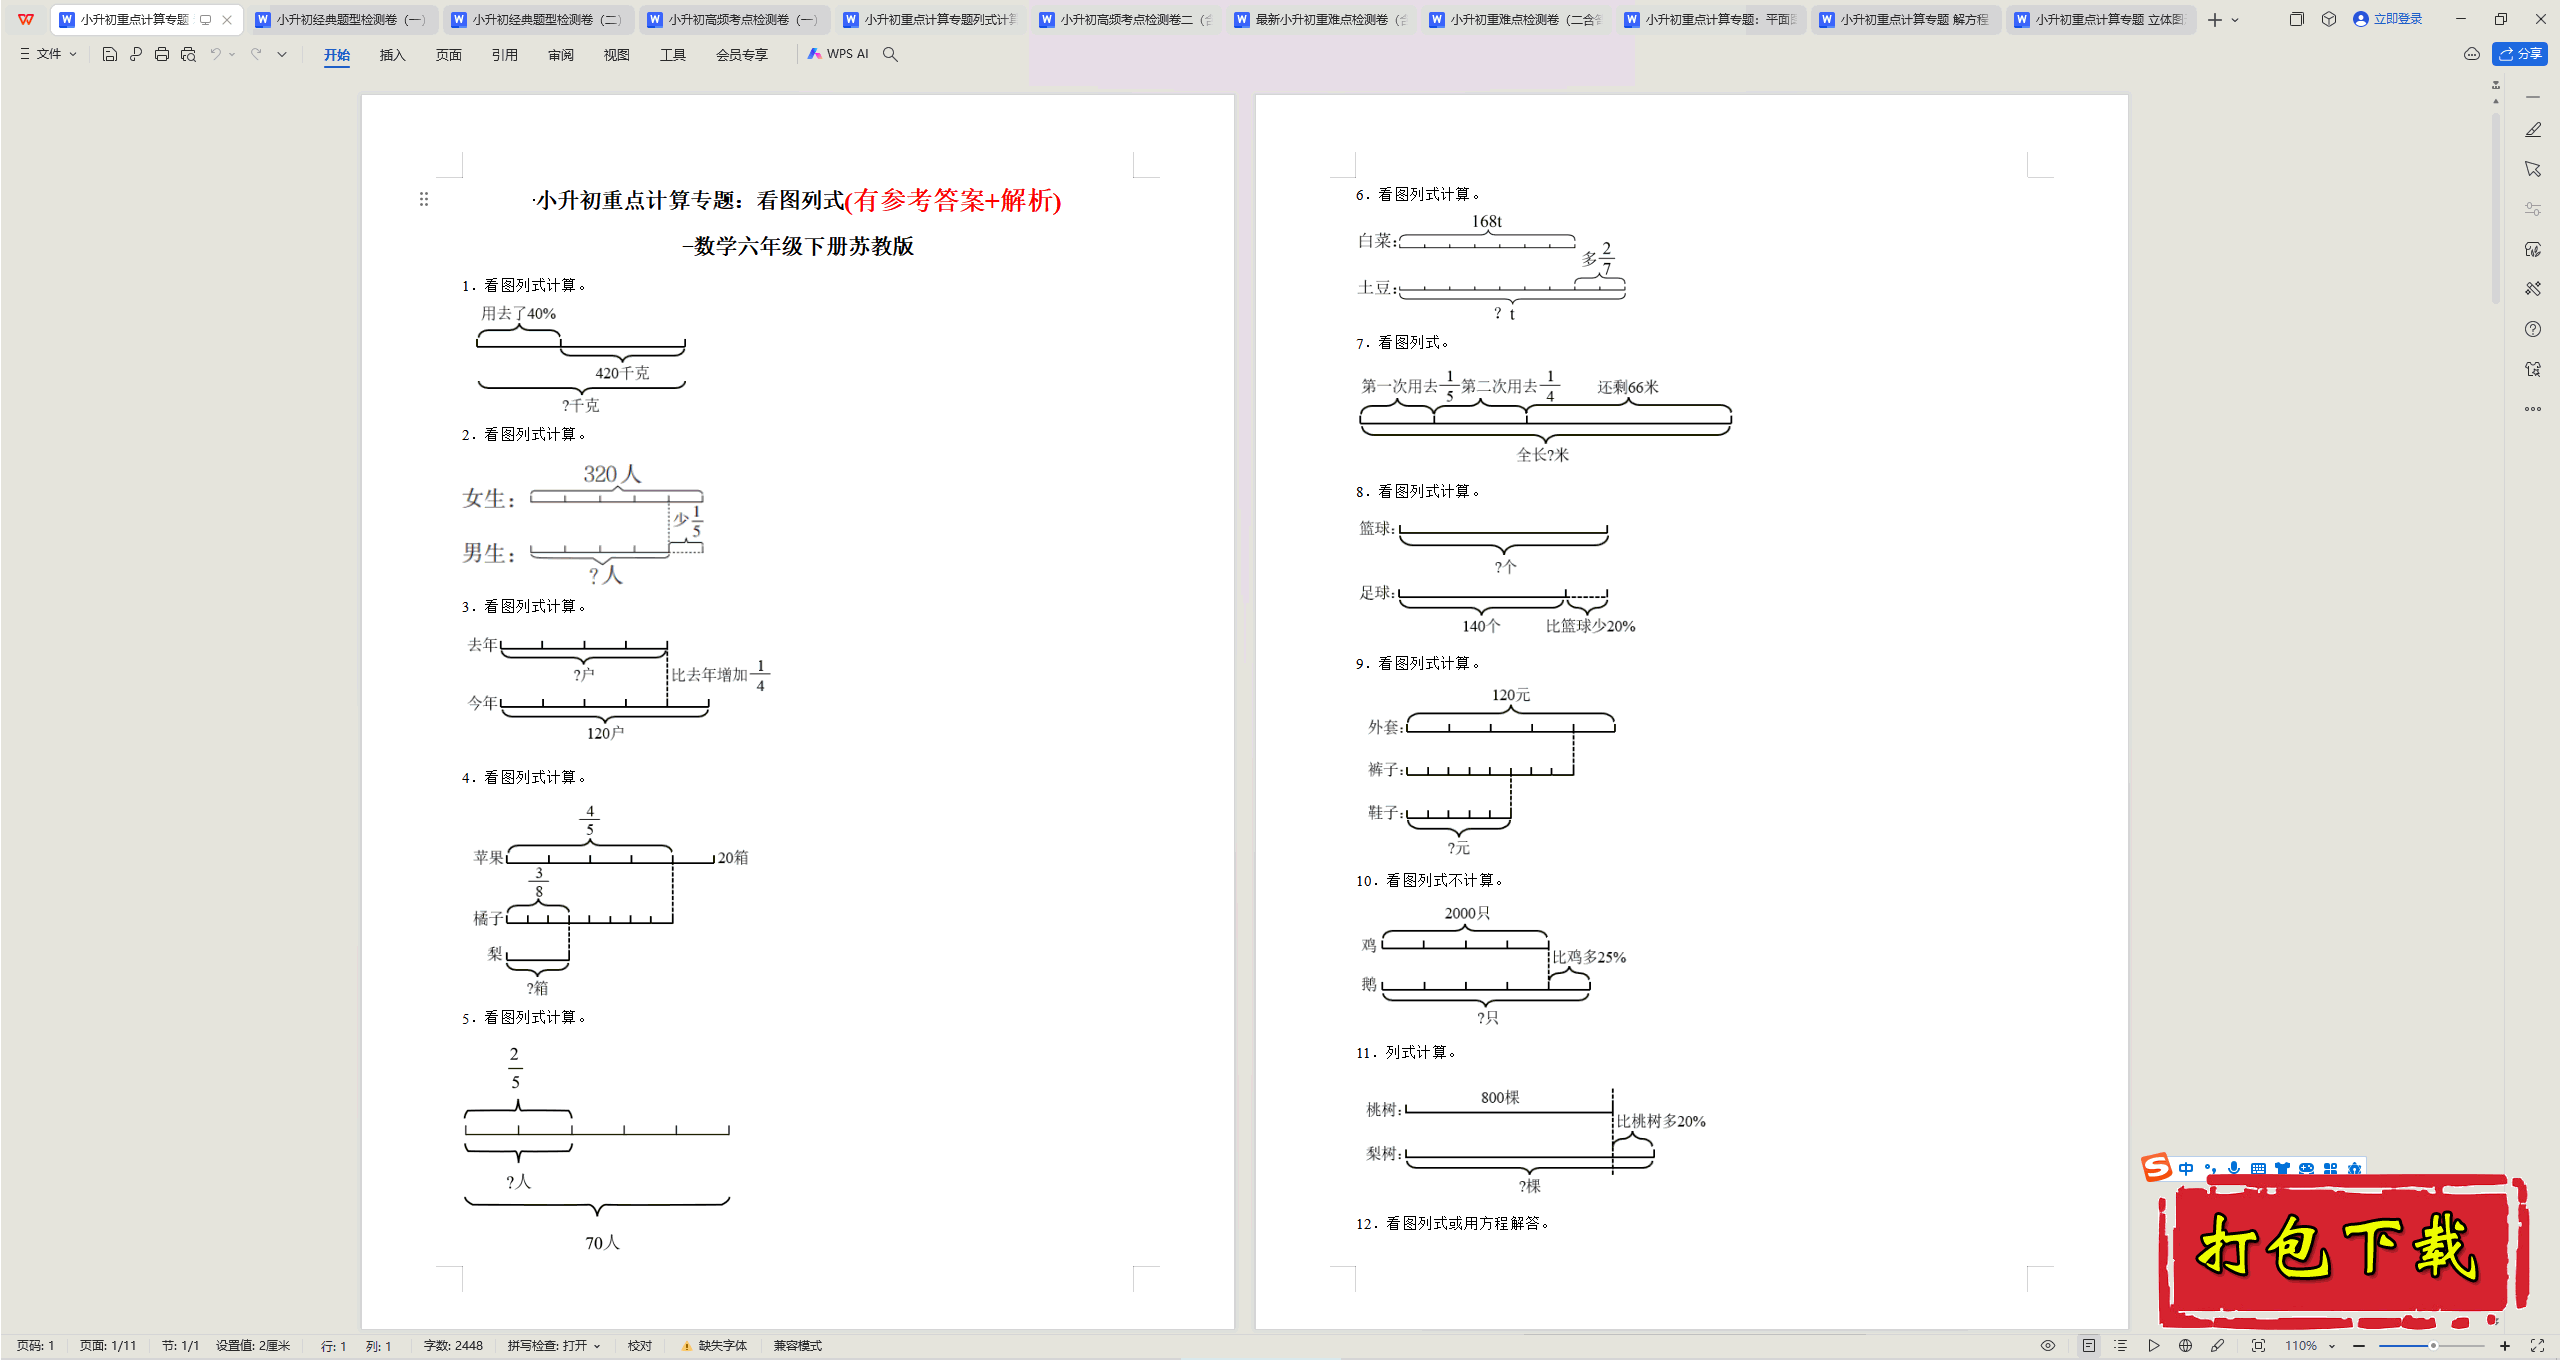This screenshot has height=1360, width=2560.
Task: Open print preview icon
Action: click(x=188, y=54)
